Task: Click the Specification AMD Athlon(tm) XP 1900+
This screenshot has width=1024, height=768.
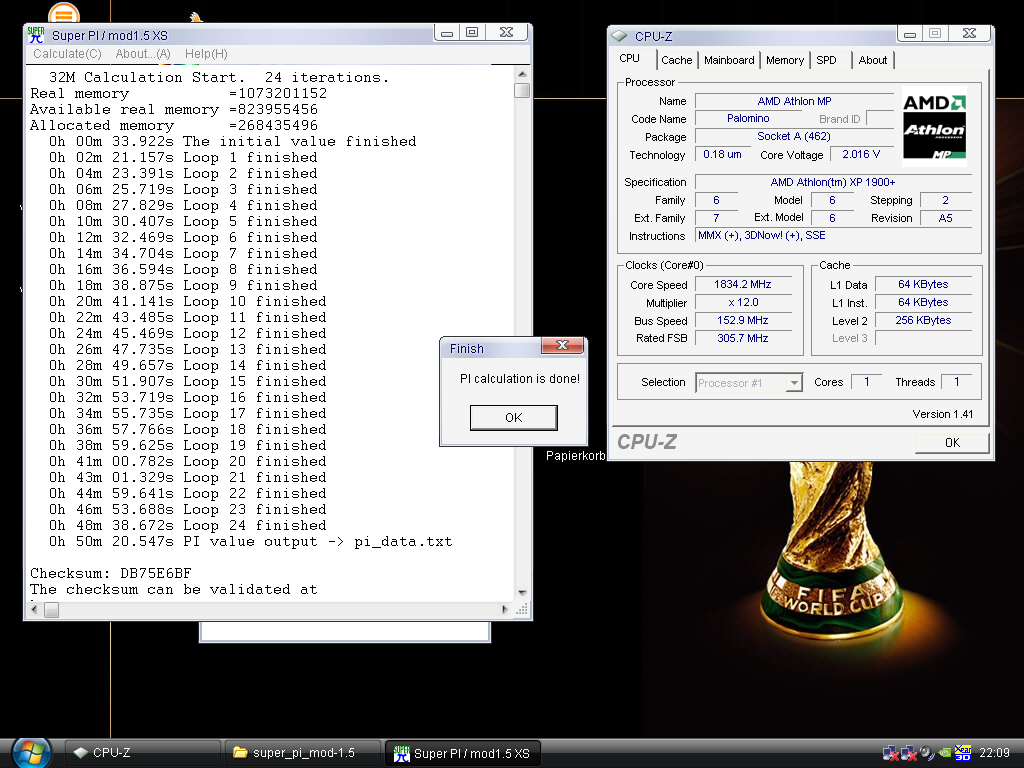Action: pyautogui.click(x=833, y=182)
